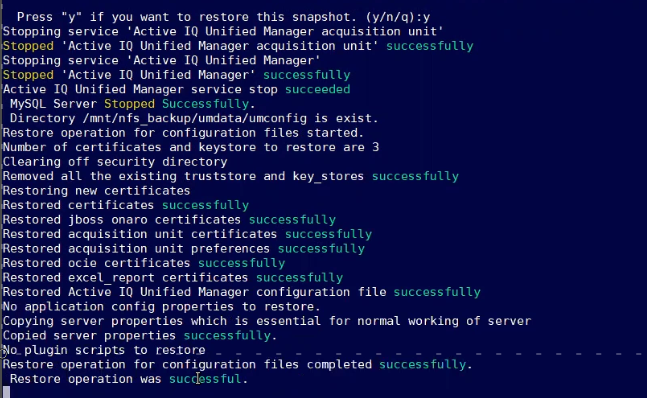Click the '(y/n/q):y' prompt answer
This screenshot has height=398, width=647.
pyautogui.click(x=398, y=17)
